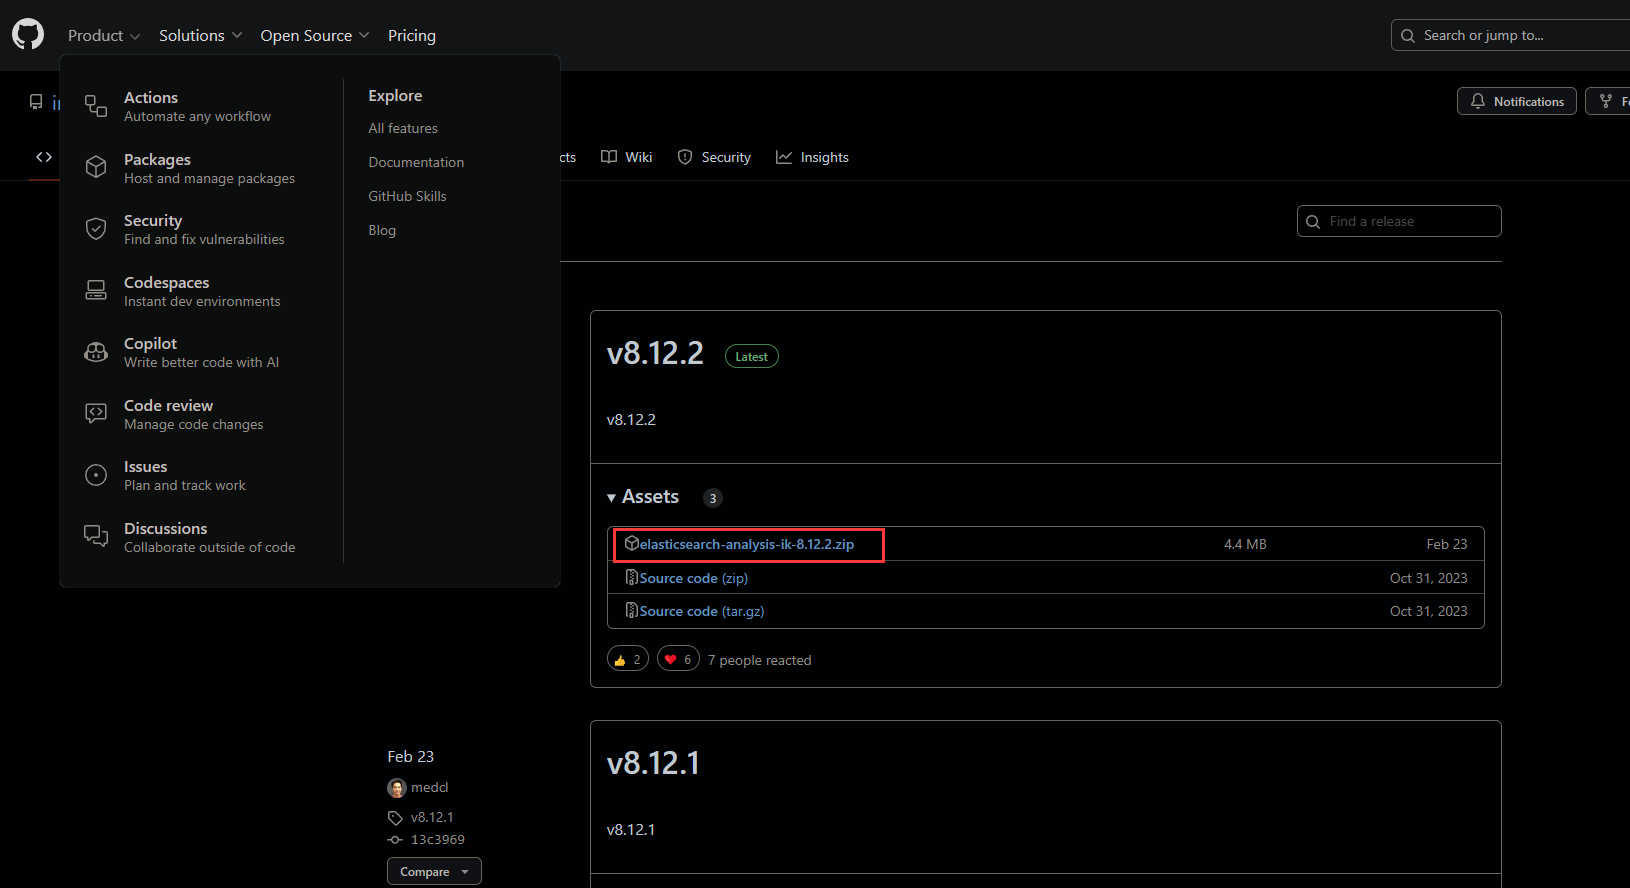Click the 4.4 MB file size text

pos(1245,544)
